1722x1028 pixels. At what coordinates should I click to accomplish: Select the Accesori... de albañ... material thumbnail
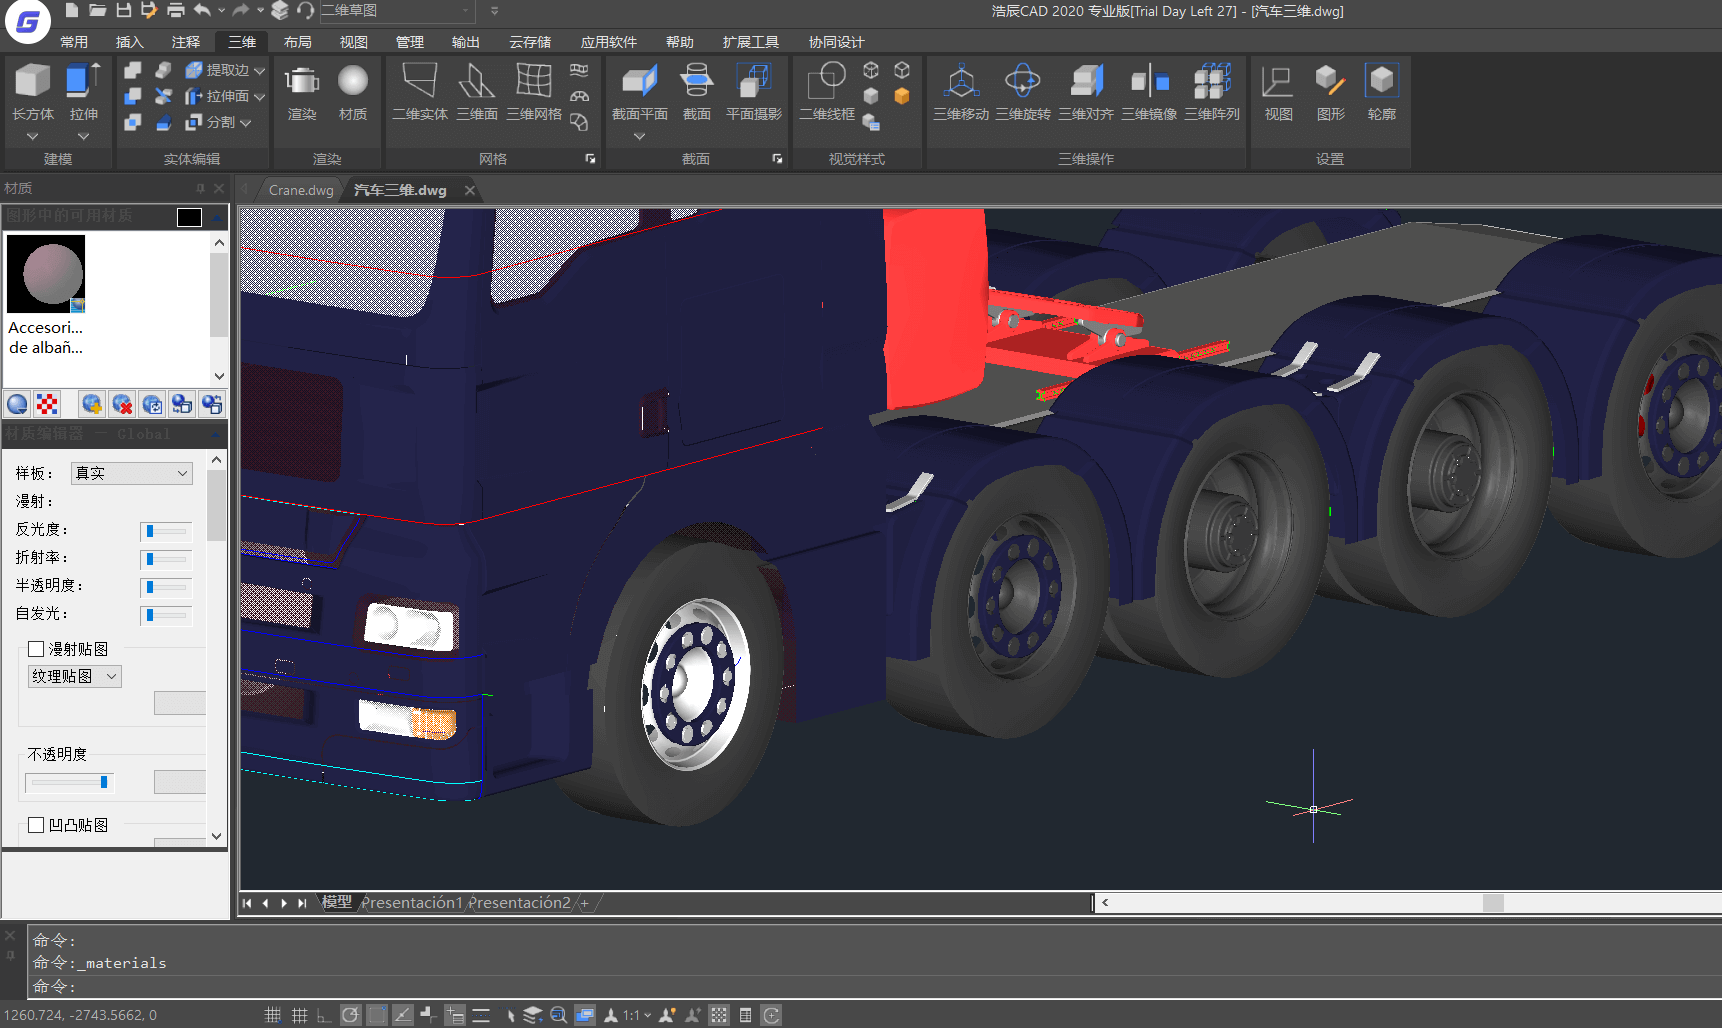click(46, 295)
